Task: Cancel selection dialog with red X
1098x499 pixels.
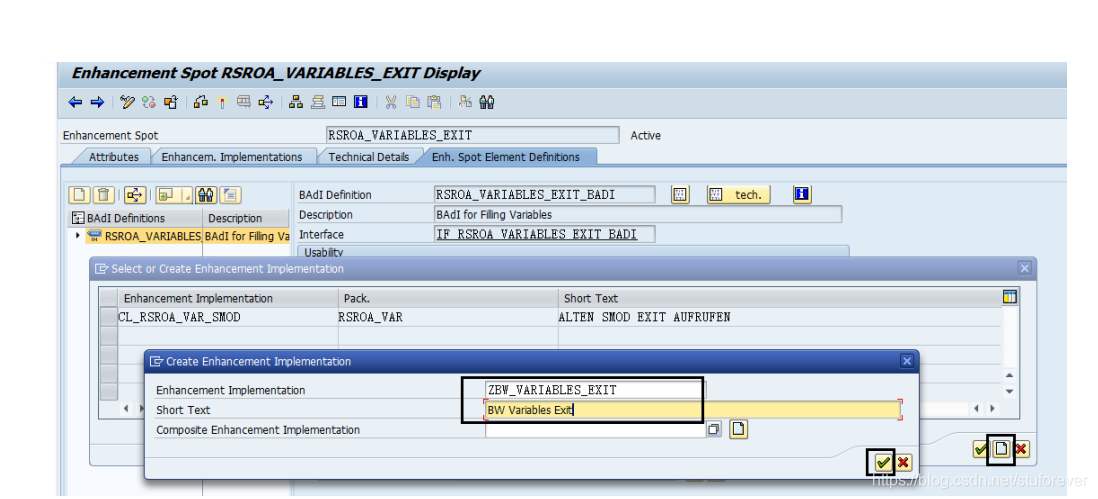Action: pyautogui.click(x=1021, y=449)
